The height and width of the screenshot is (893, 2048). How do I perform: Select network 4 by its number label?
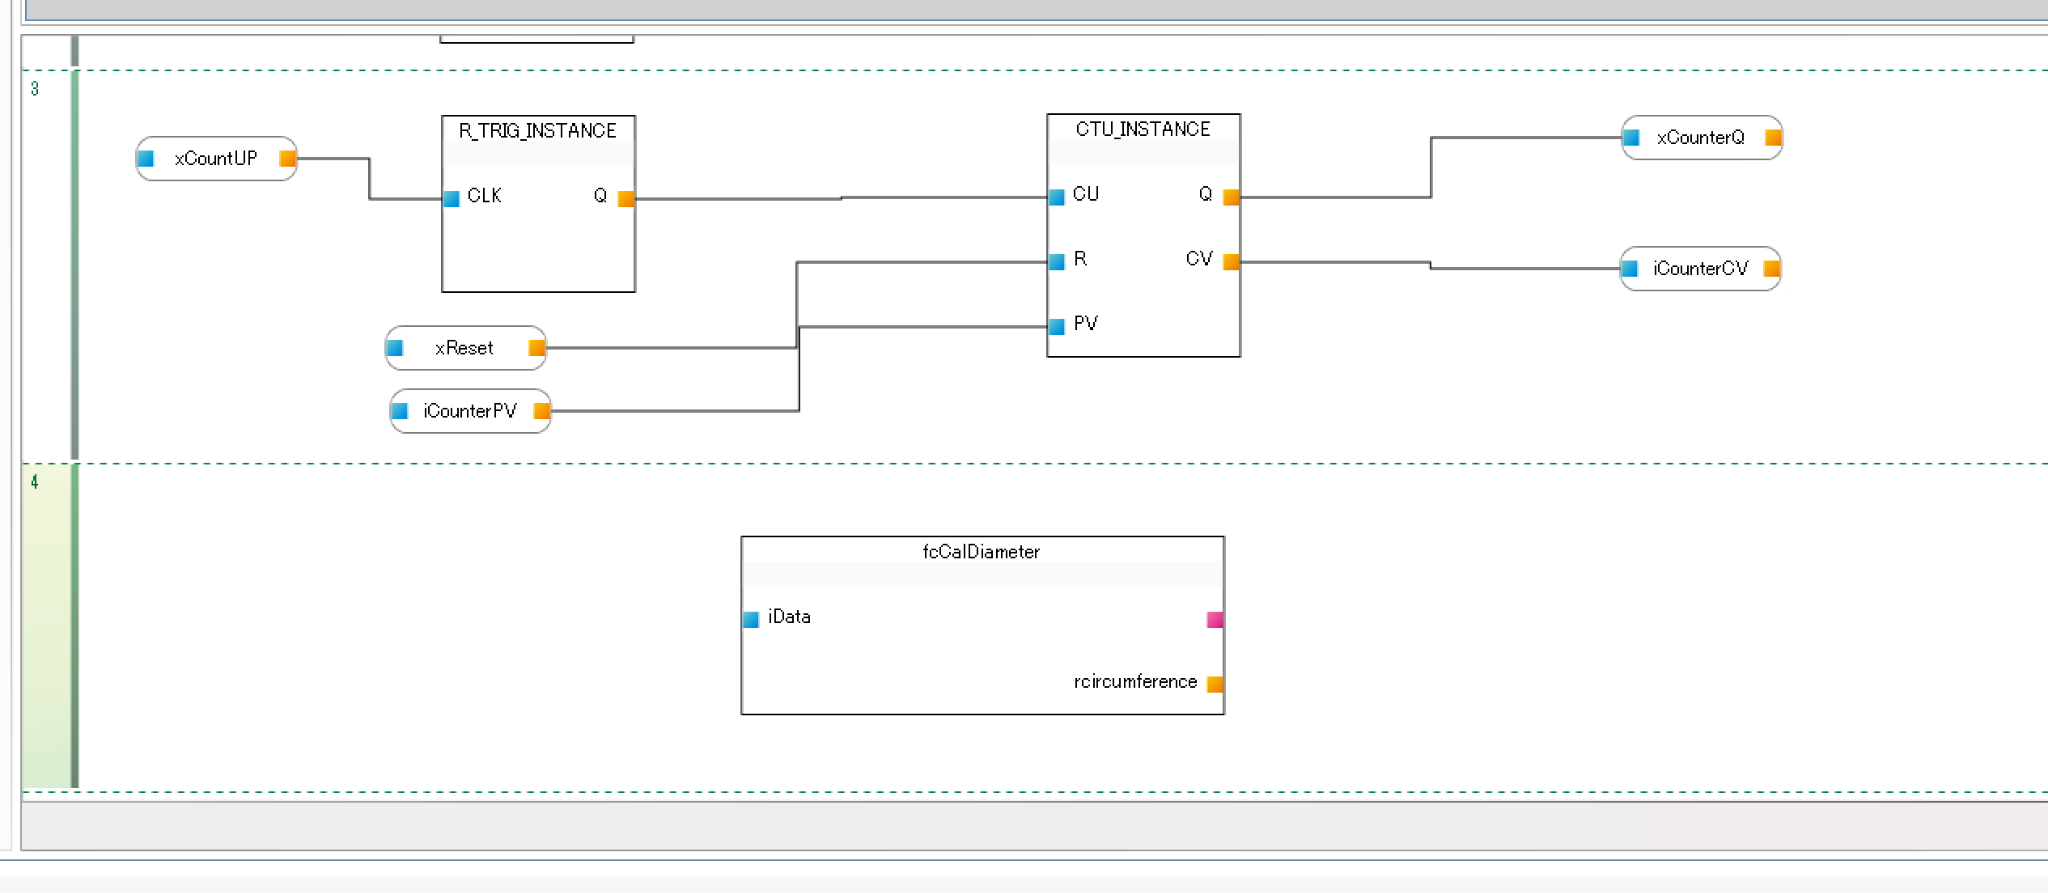[35, 482]
